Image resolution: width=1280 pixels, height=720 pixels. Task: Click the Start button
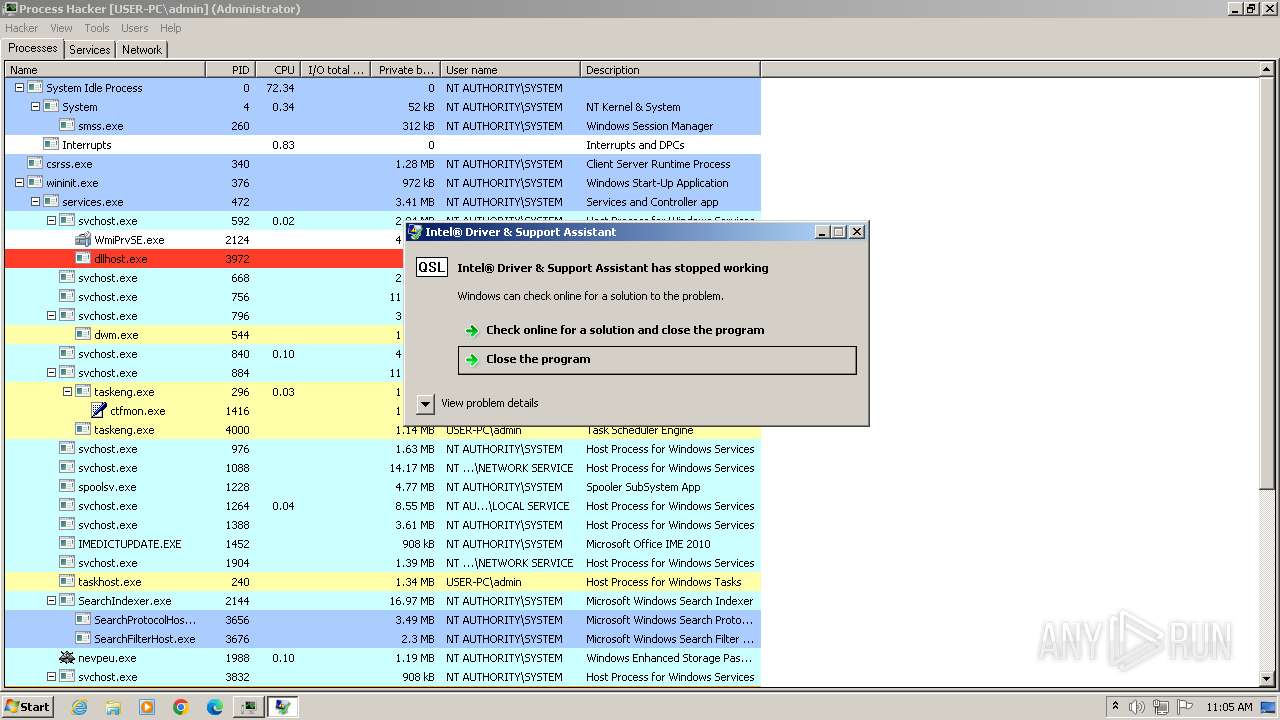[28, 707]
